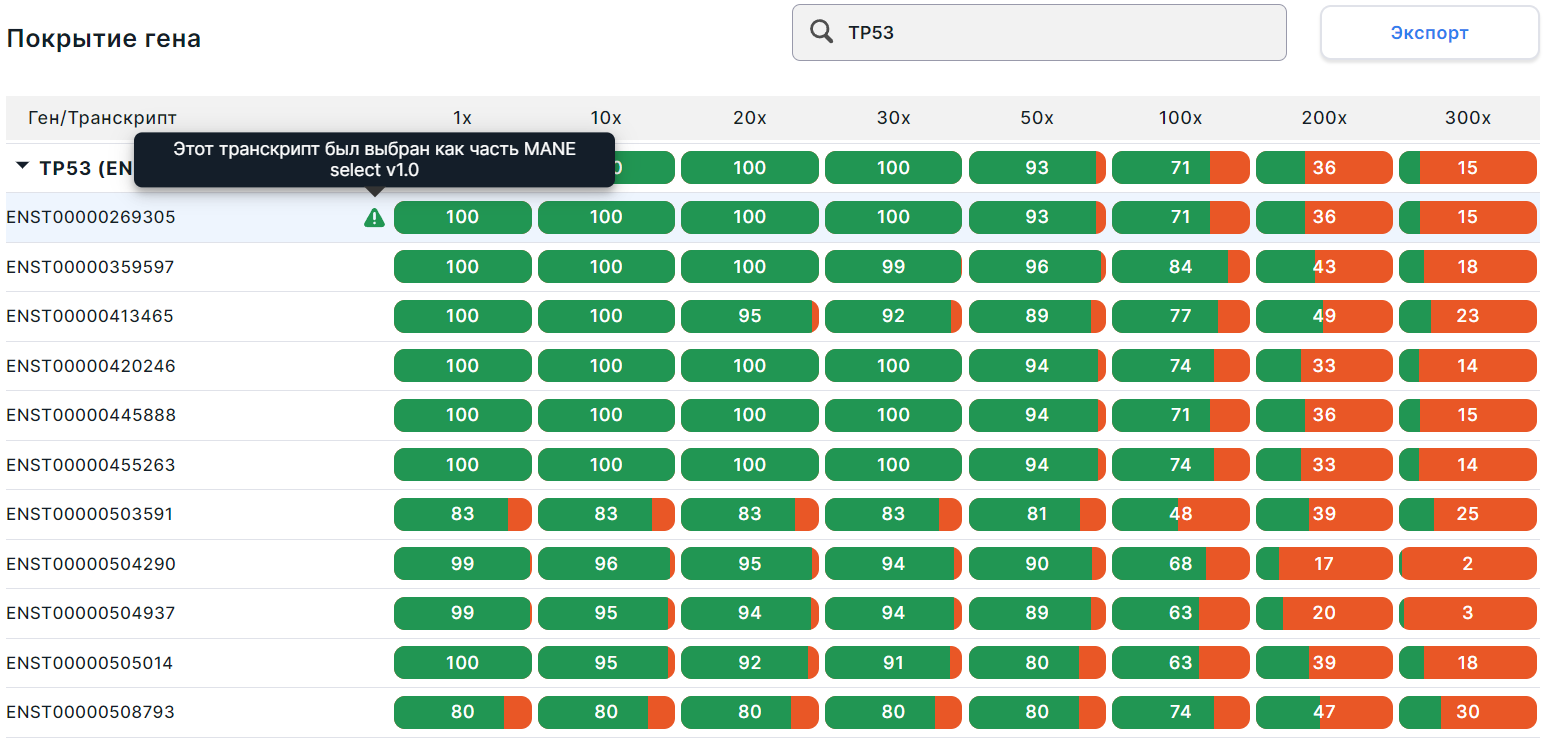The image size is (1548, 742).
Task: Click the MANE select warning triangle icon
Action: coord(374,217)
